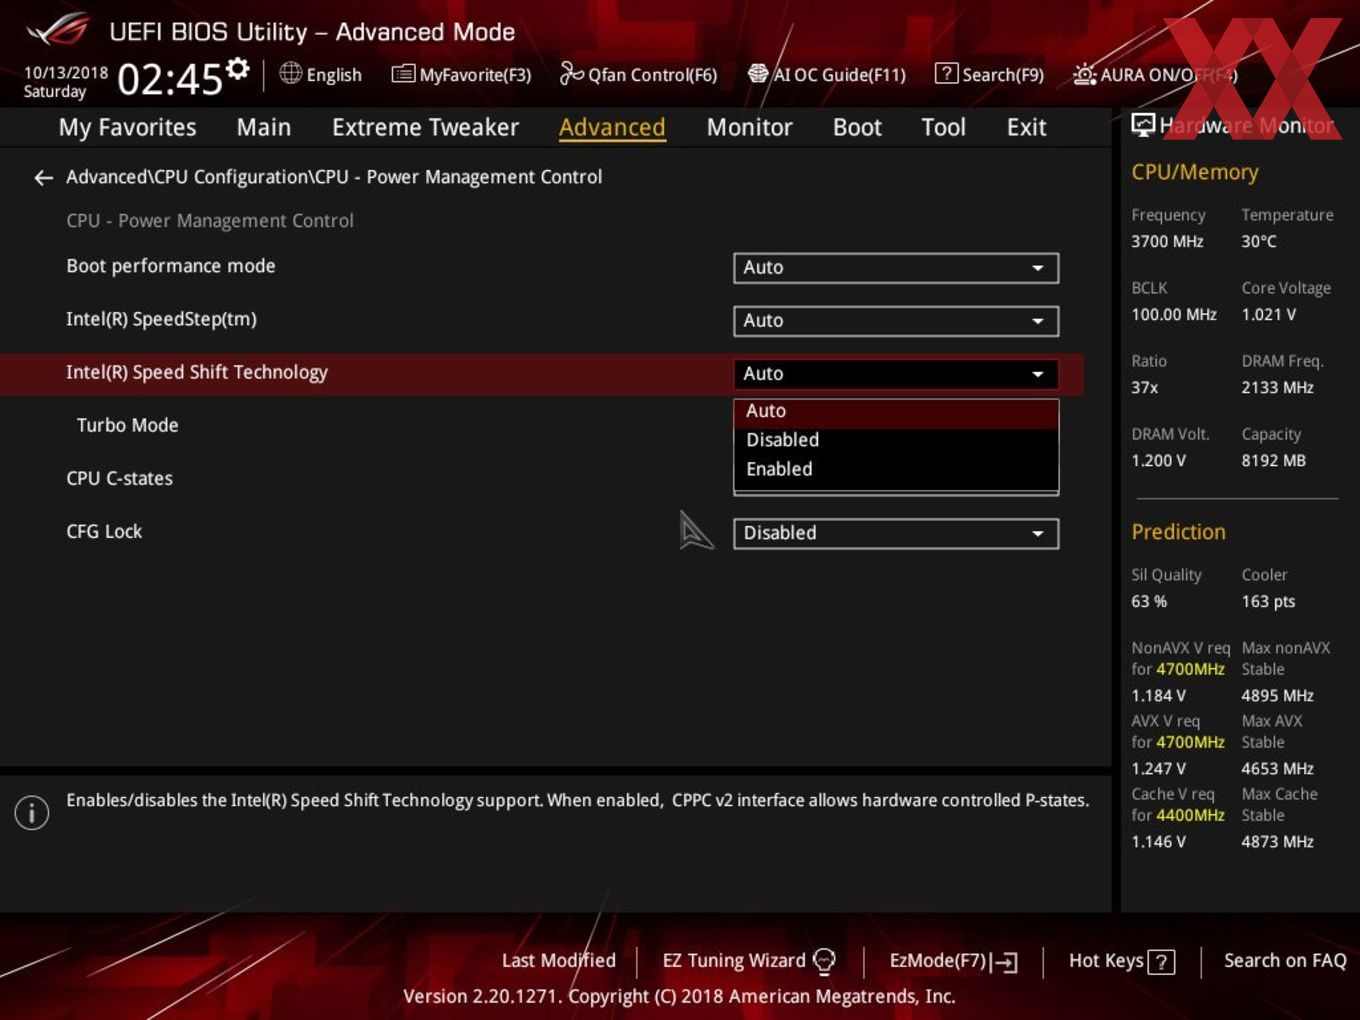This screenshot has width=1360, height=1020.
Task: Choose Auto in the Speed Shift list
Action: [x=896, y=411]
